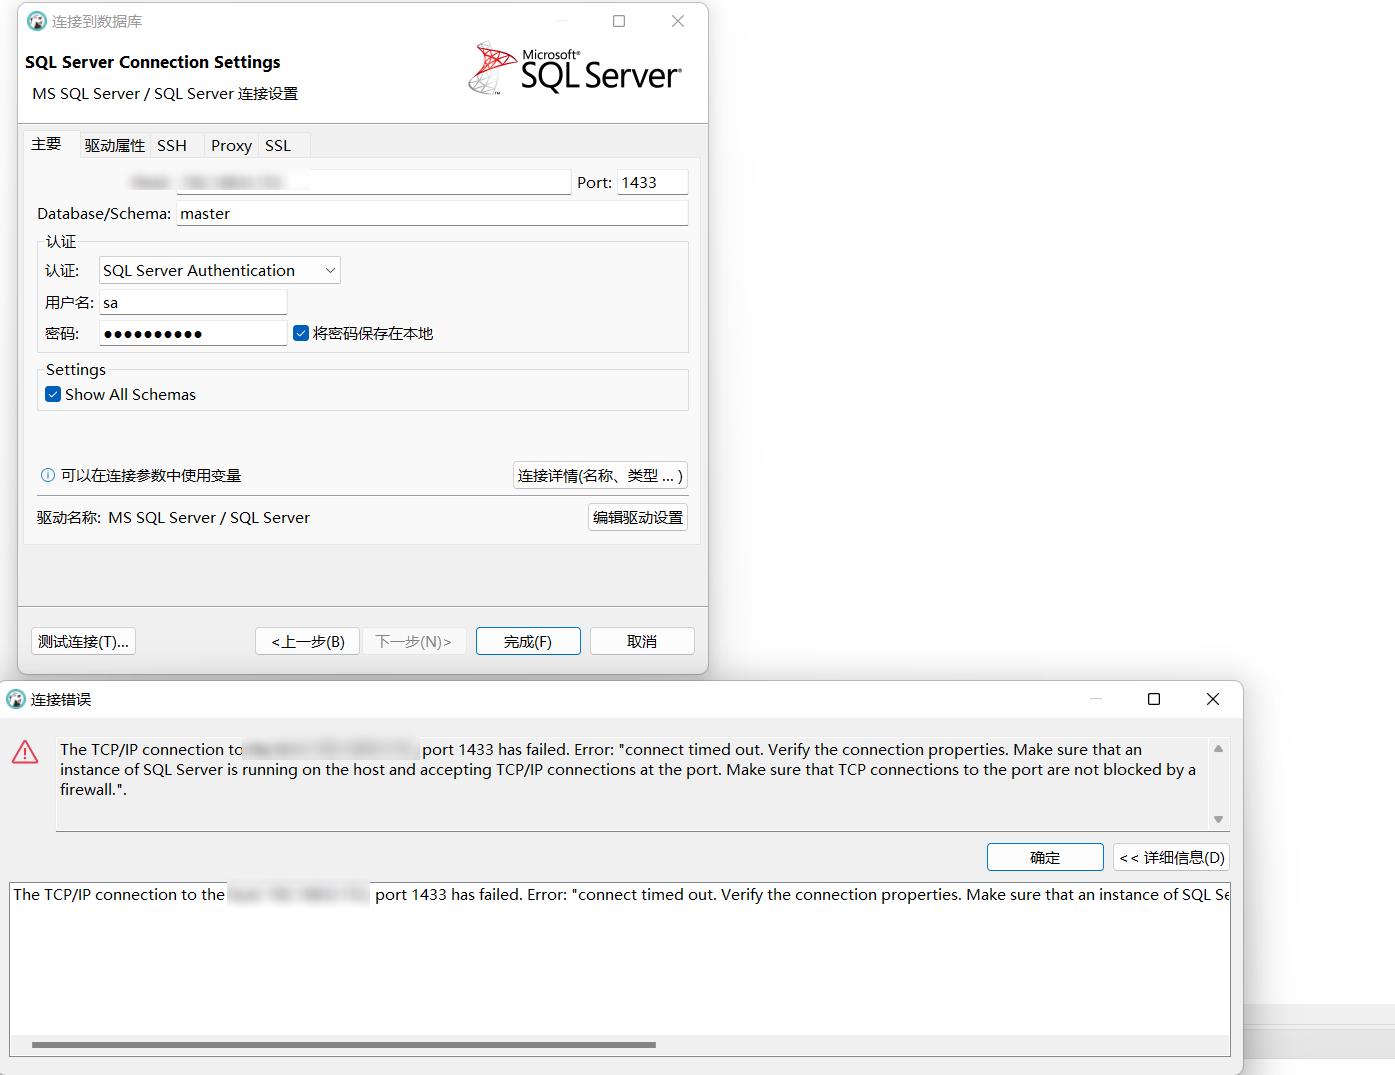Click the DBeaver icon in 连接错误 title bar

tap(15, 699)
